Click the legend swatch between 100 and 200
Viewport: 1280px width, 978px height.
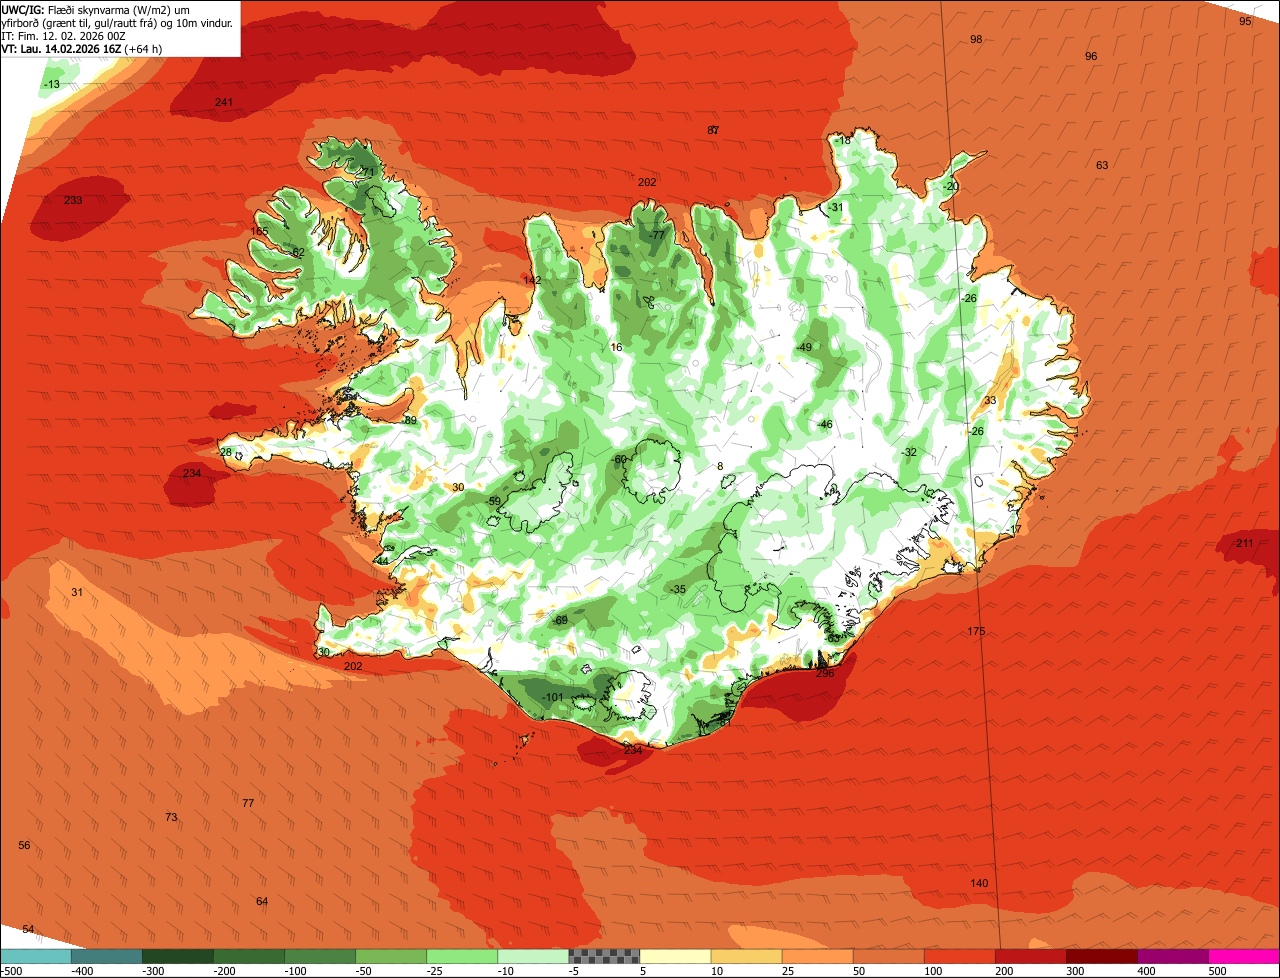pos(960,956)
